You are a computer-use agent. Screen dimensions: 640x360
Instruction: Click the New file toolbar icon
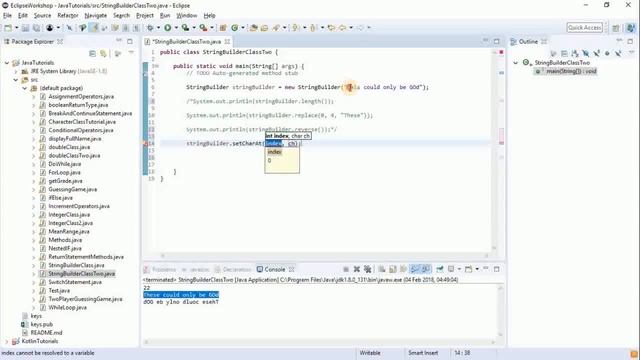(8, 28)
